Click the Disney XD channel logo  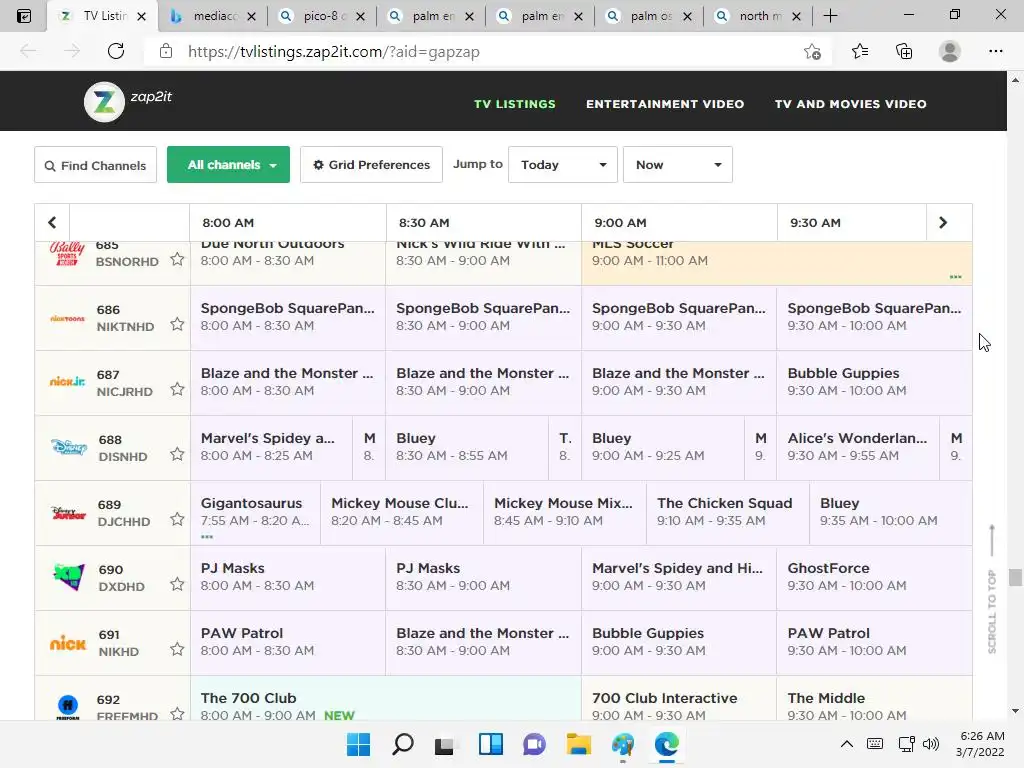tap(69, 577)
